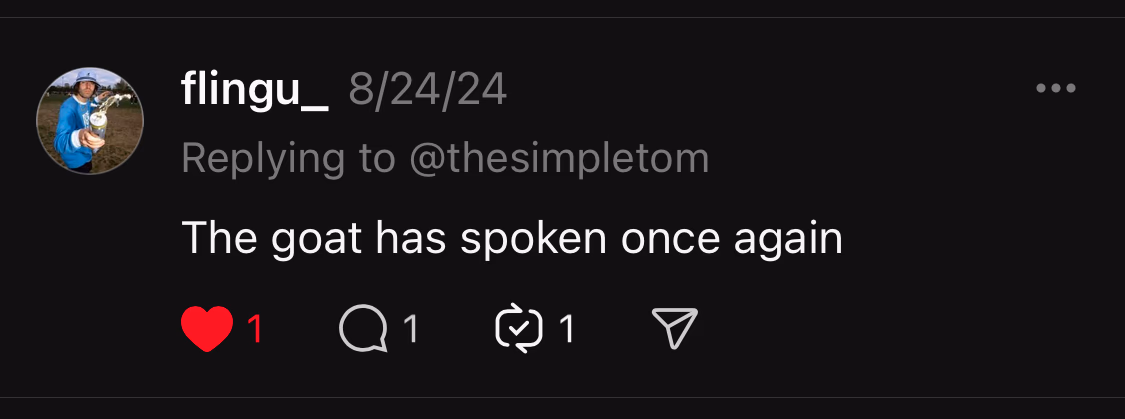
Task: Open the reply speech bubble icon
Action: pyautogui.click(x=363, y=329)
